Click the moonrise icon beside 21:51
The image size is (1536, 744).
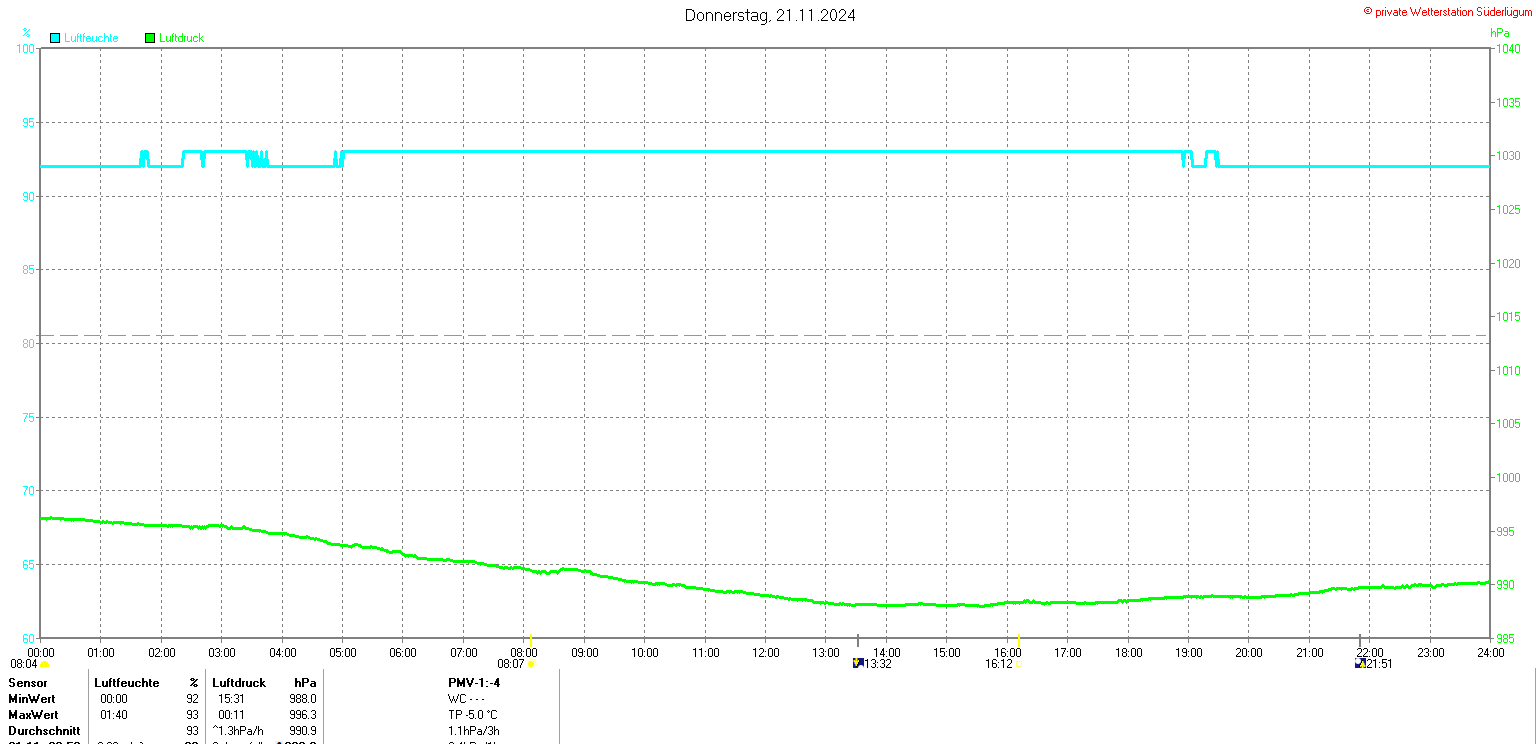1360,663
